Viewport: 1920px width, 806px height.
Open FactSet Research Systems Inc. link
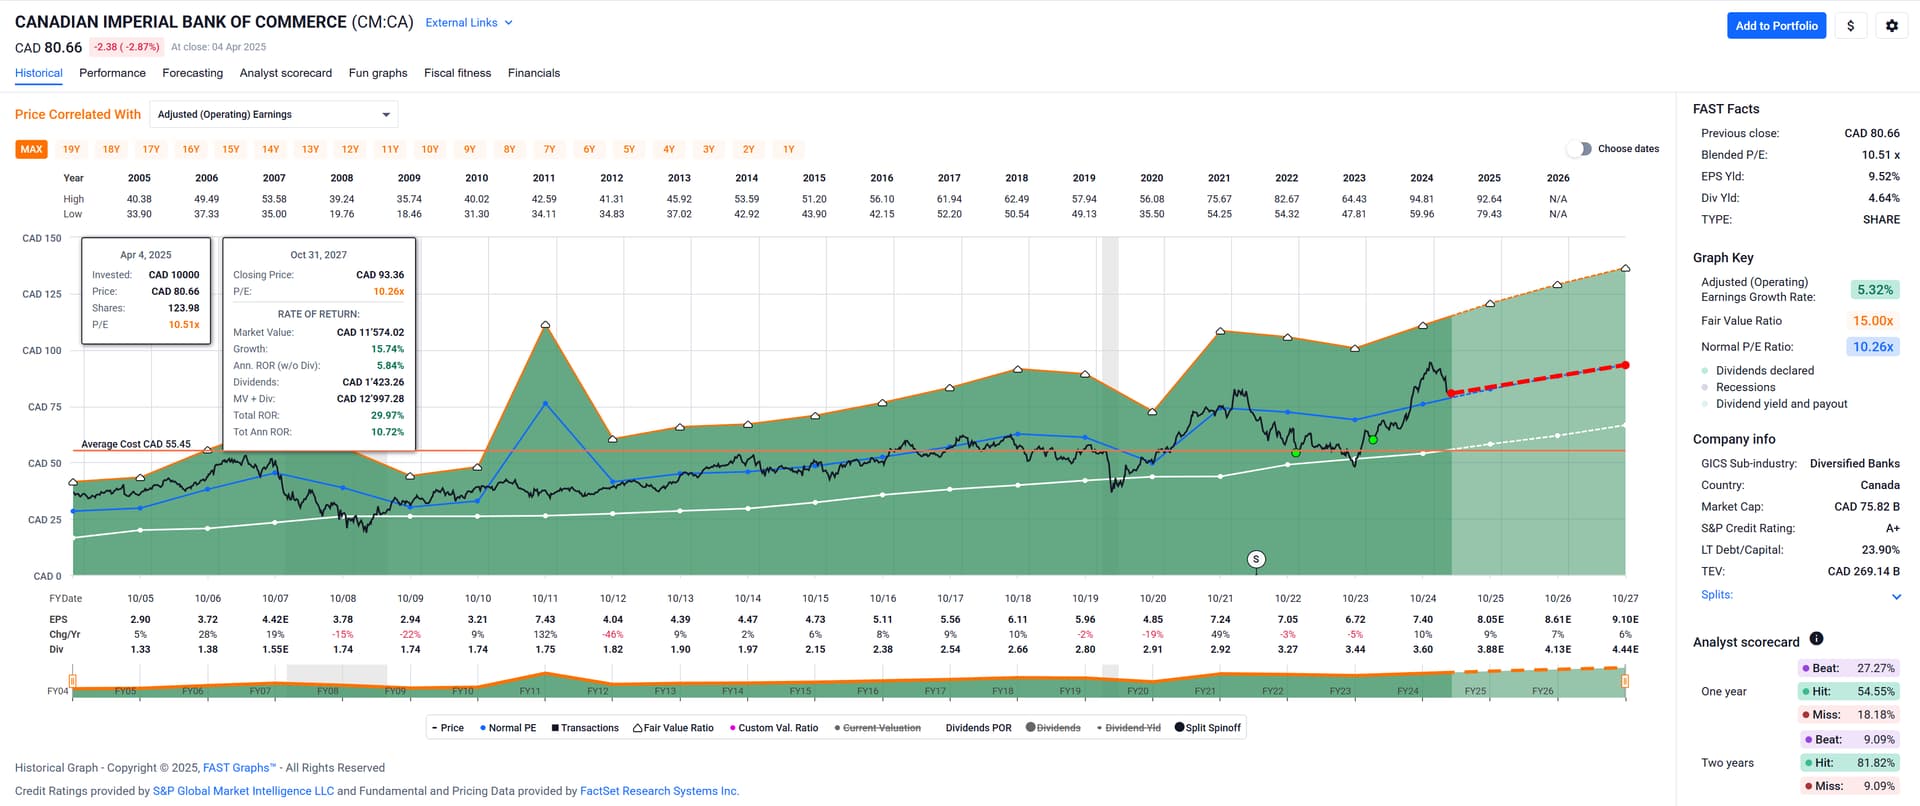coord(659,791)
